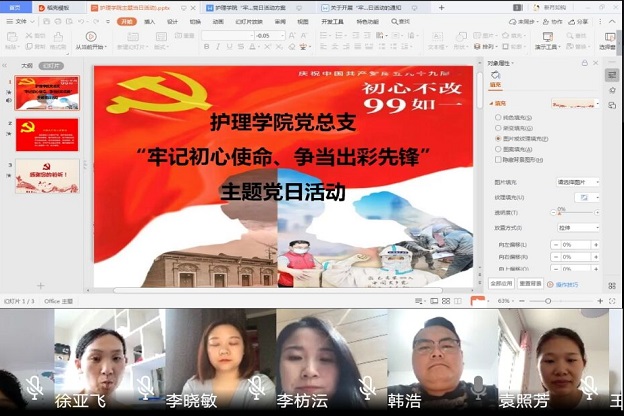Click 韩浩's microphone icon

coord(368,387)
